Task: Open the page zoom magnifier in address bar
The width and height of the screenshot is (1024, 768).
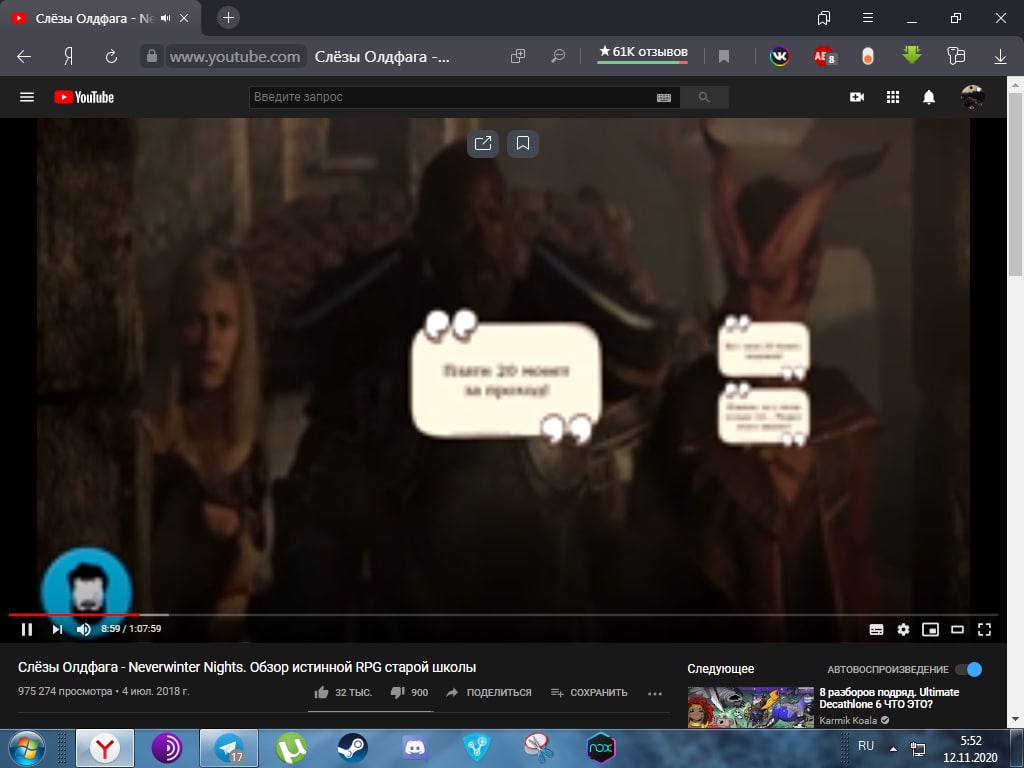Action: click(x=558, y=57)
